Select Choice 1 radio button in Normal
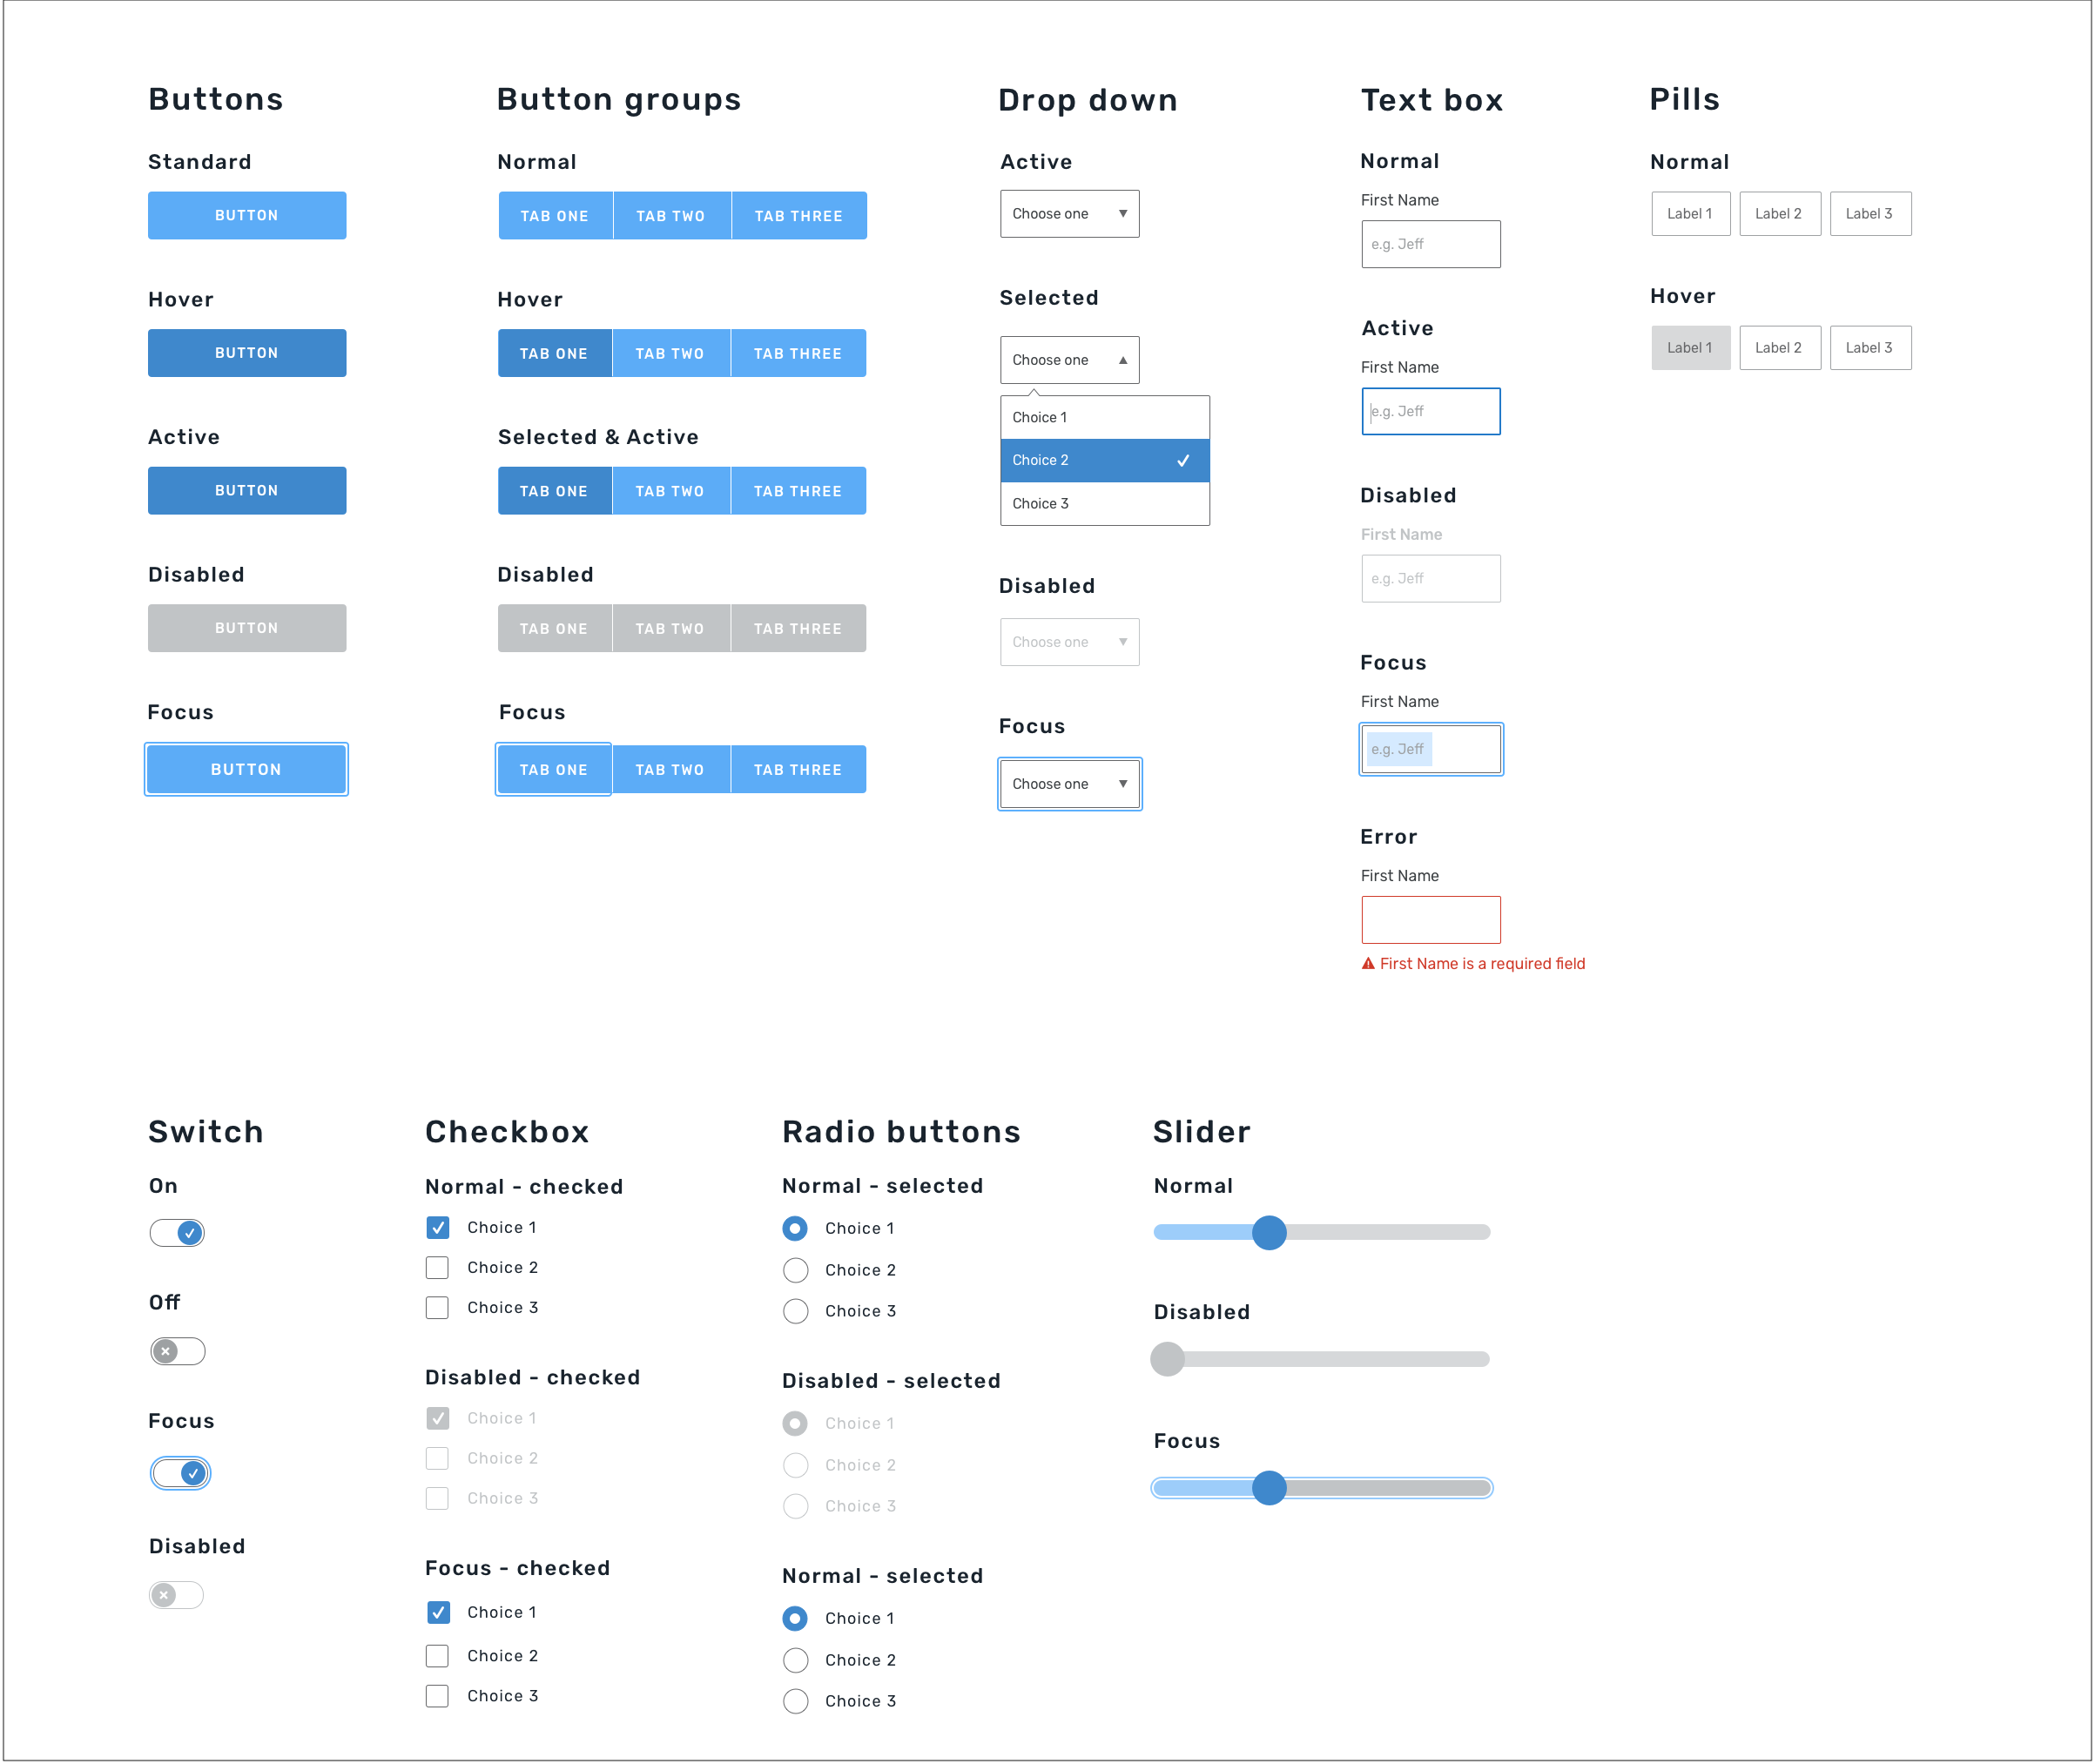Screen dimensions: 2095x1764 click(x=797, y=1227)
